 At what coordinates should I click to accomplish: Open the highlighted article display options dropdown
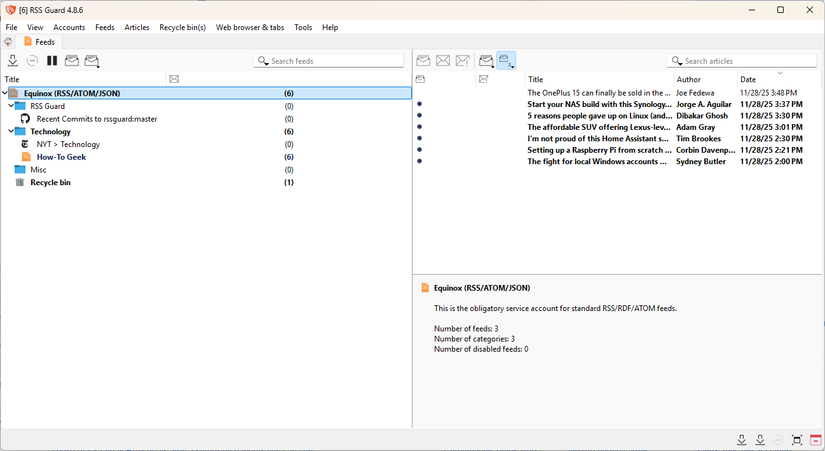point(506,61)
